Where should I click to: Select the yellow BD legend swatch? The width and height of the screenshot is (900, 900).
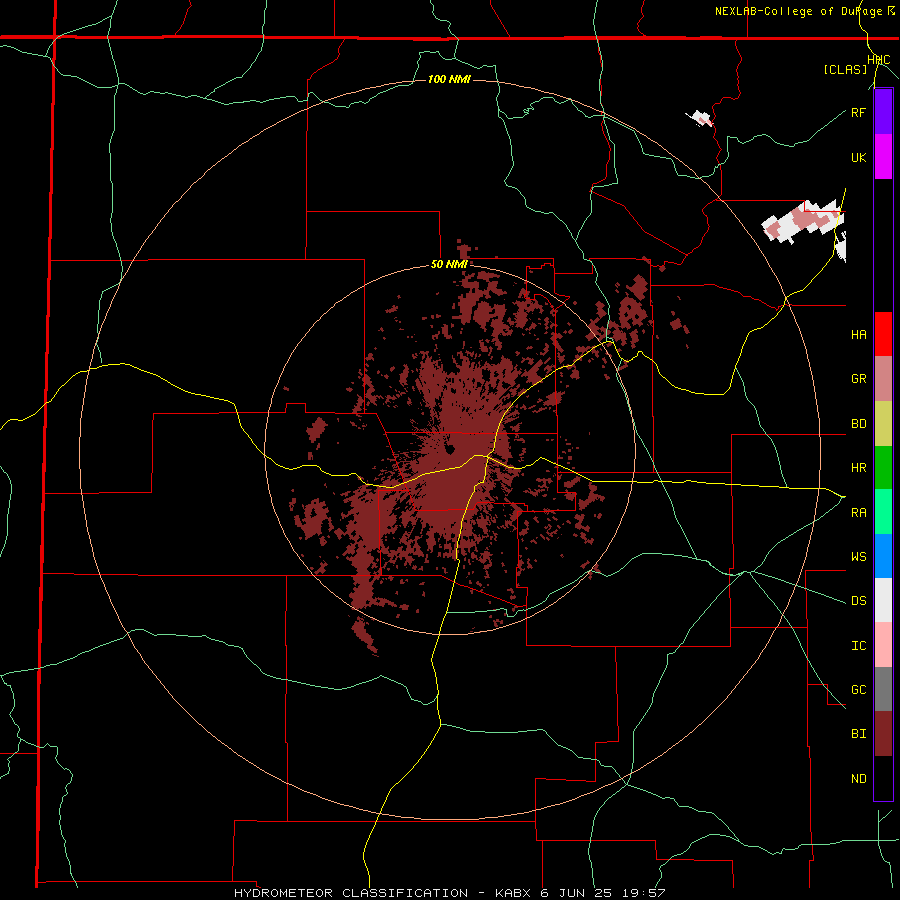pos(883,423)
